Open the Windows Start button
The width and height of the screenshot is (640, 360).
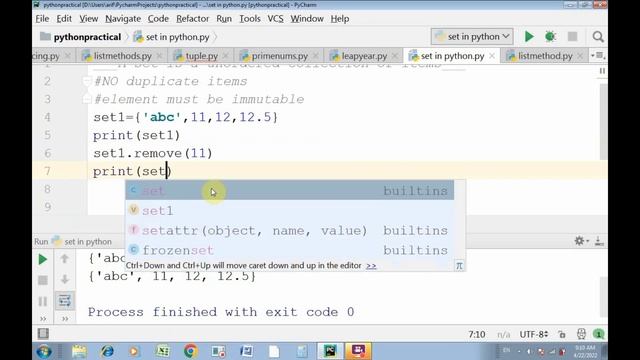point(44,351)
